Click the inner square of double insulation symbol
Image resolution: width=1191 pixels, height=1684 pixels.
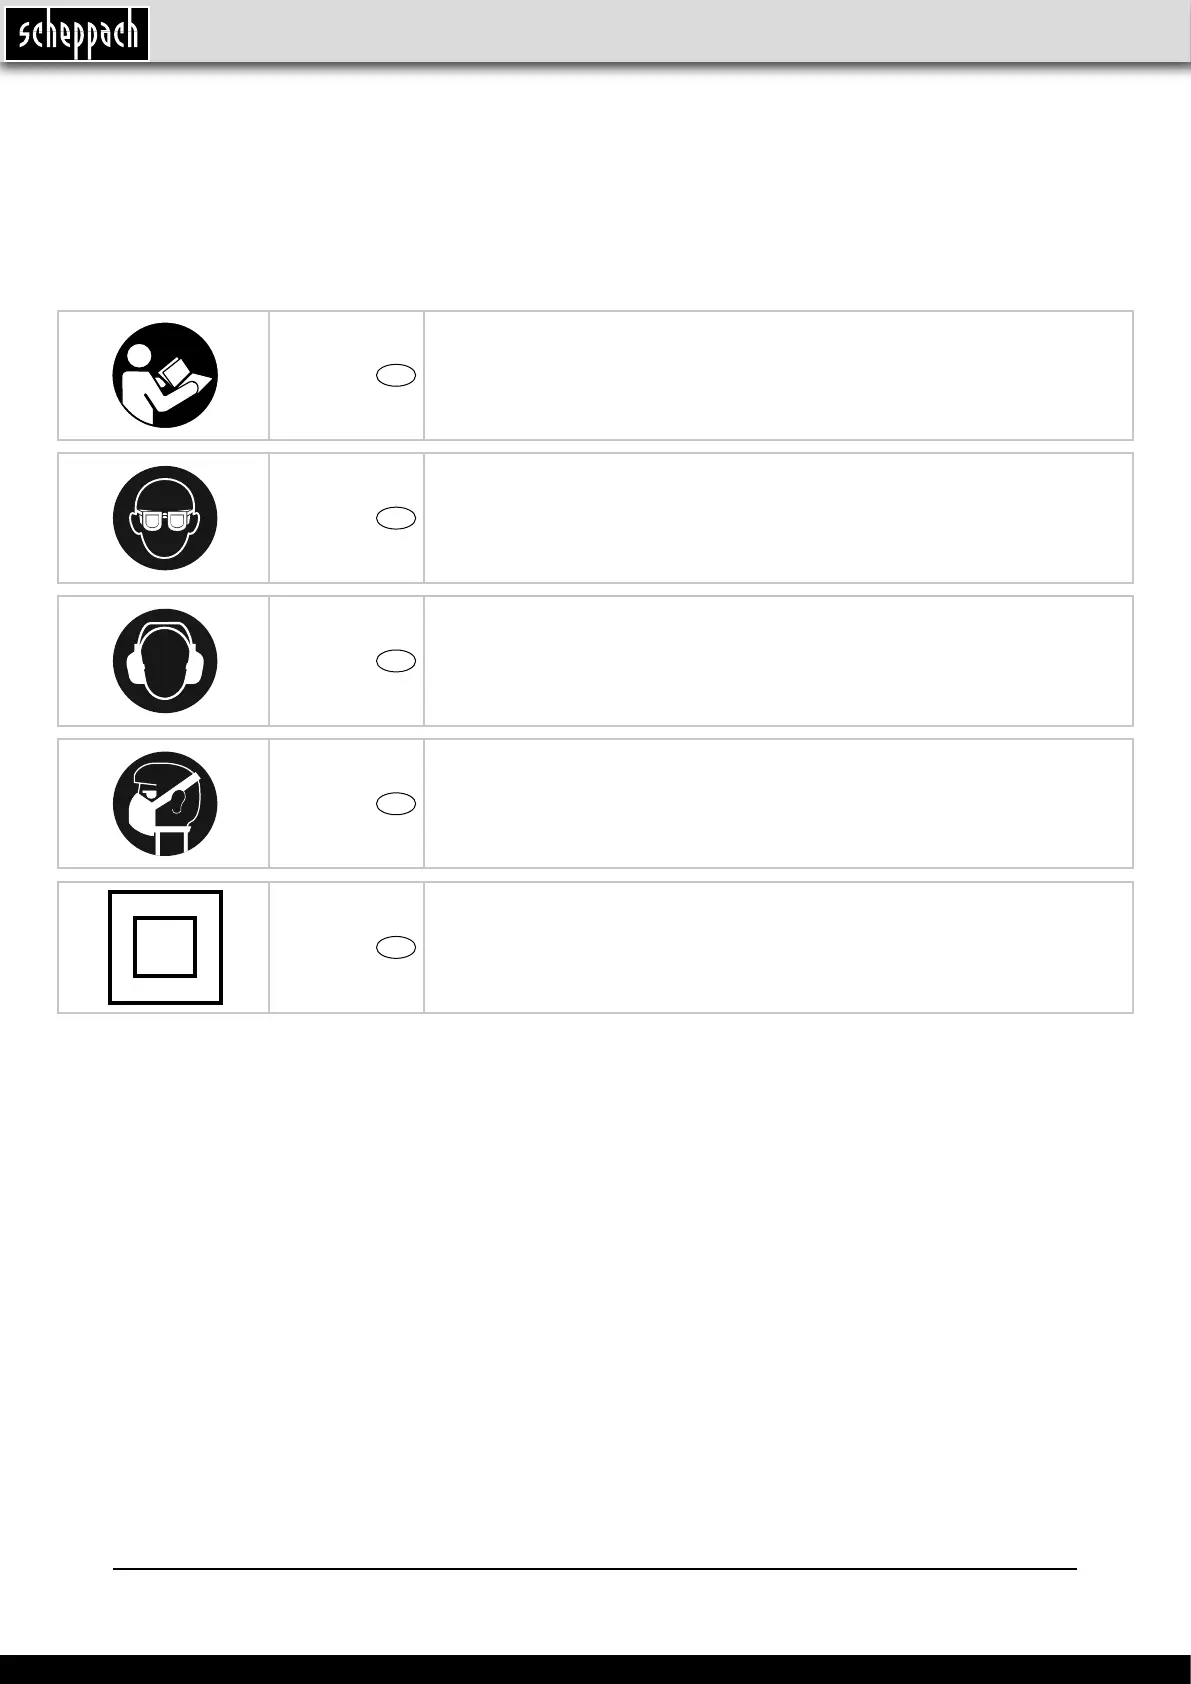click(165, 947)
